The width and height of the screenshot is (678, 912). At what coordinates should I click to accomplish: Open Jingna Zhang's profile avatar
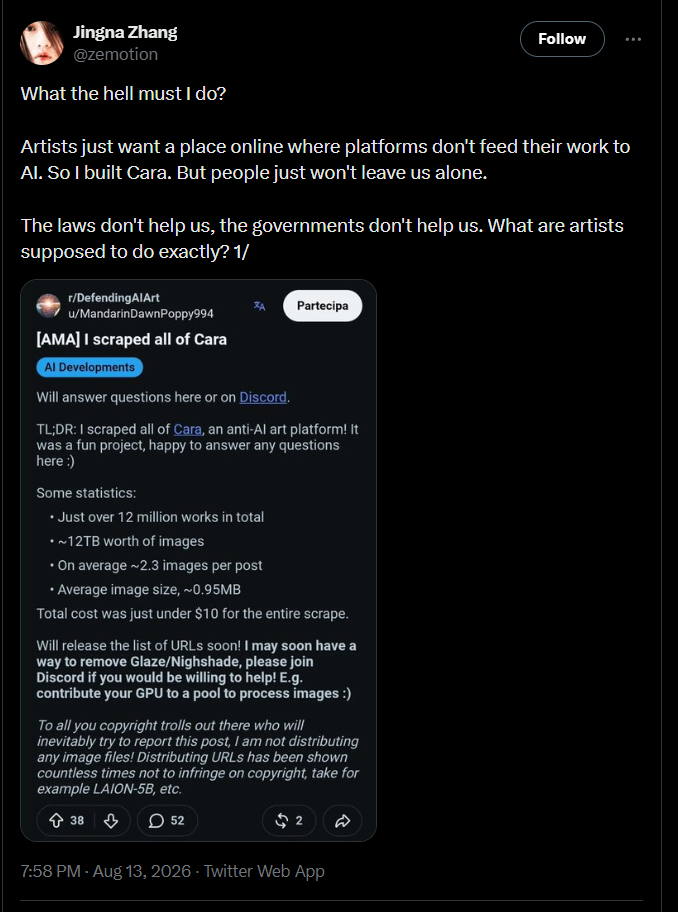tap(41, 43)
